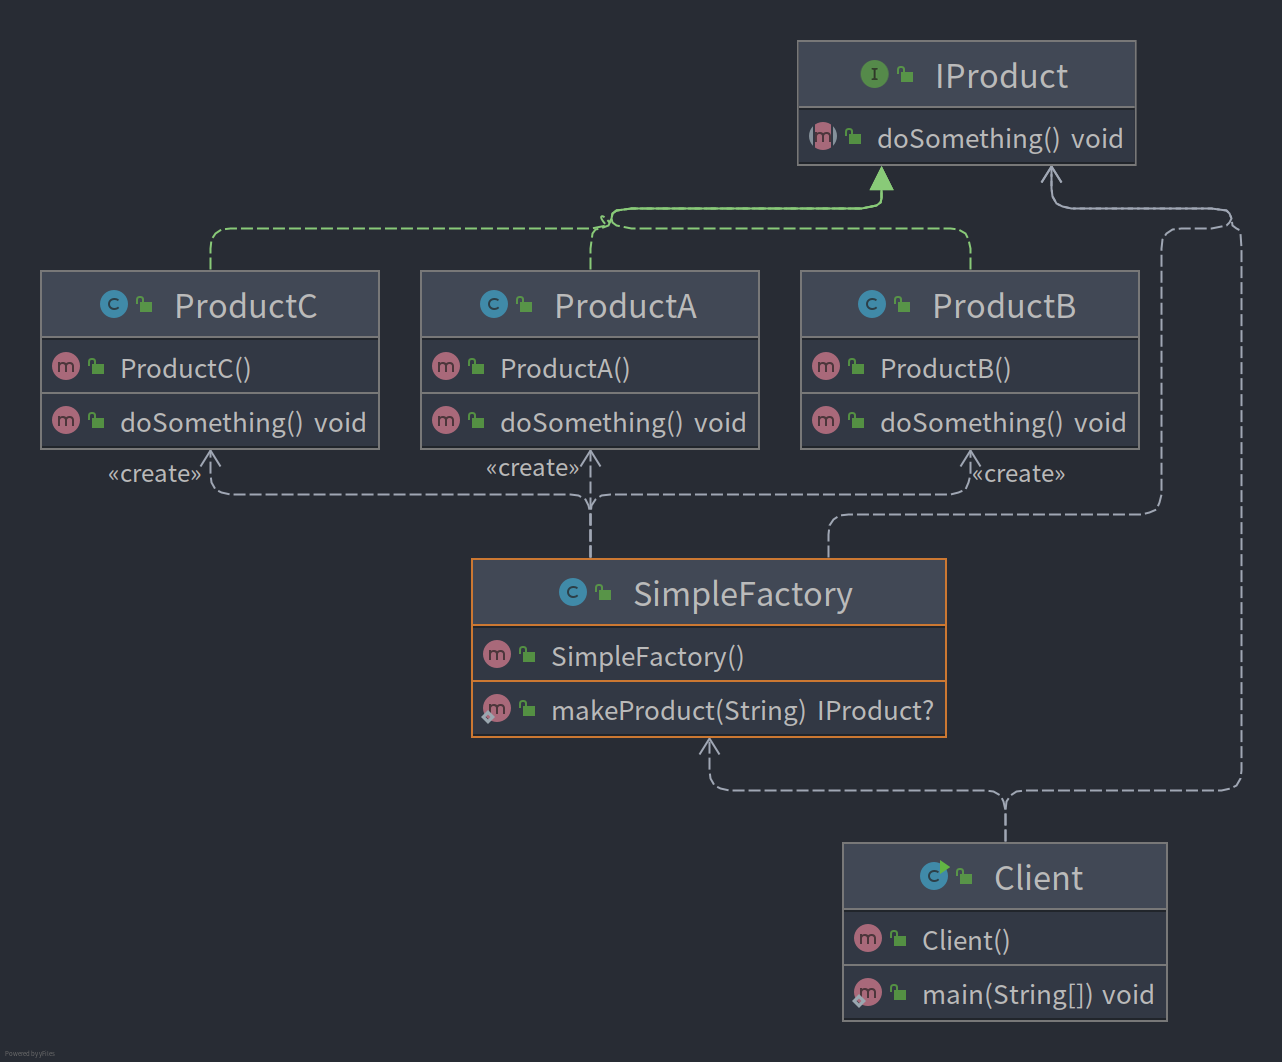Select the ProductB class name

coord(1004,306)
